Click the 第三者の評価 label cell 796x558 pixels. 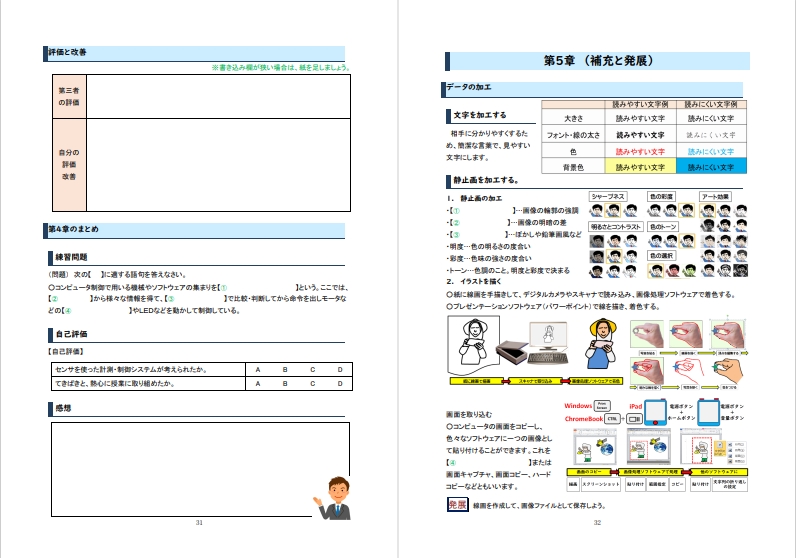(x=69, y=96)
